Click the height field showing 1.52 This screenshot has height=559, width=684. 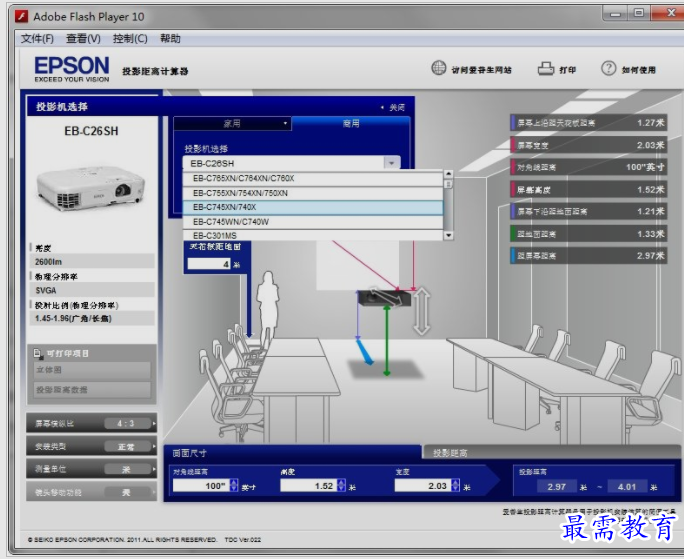pyautogui.click(x=308, y=486)
